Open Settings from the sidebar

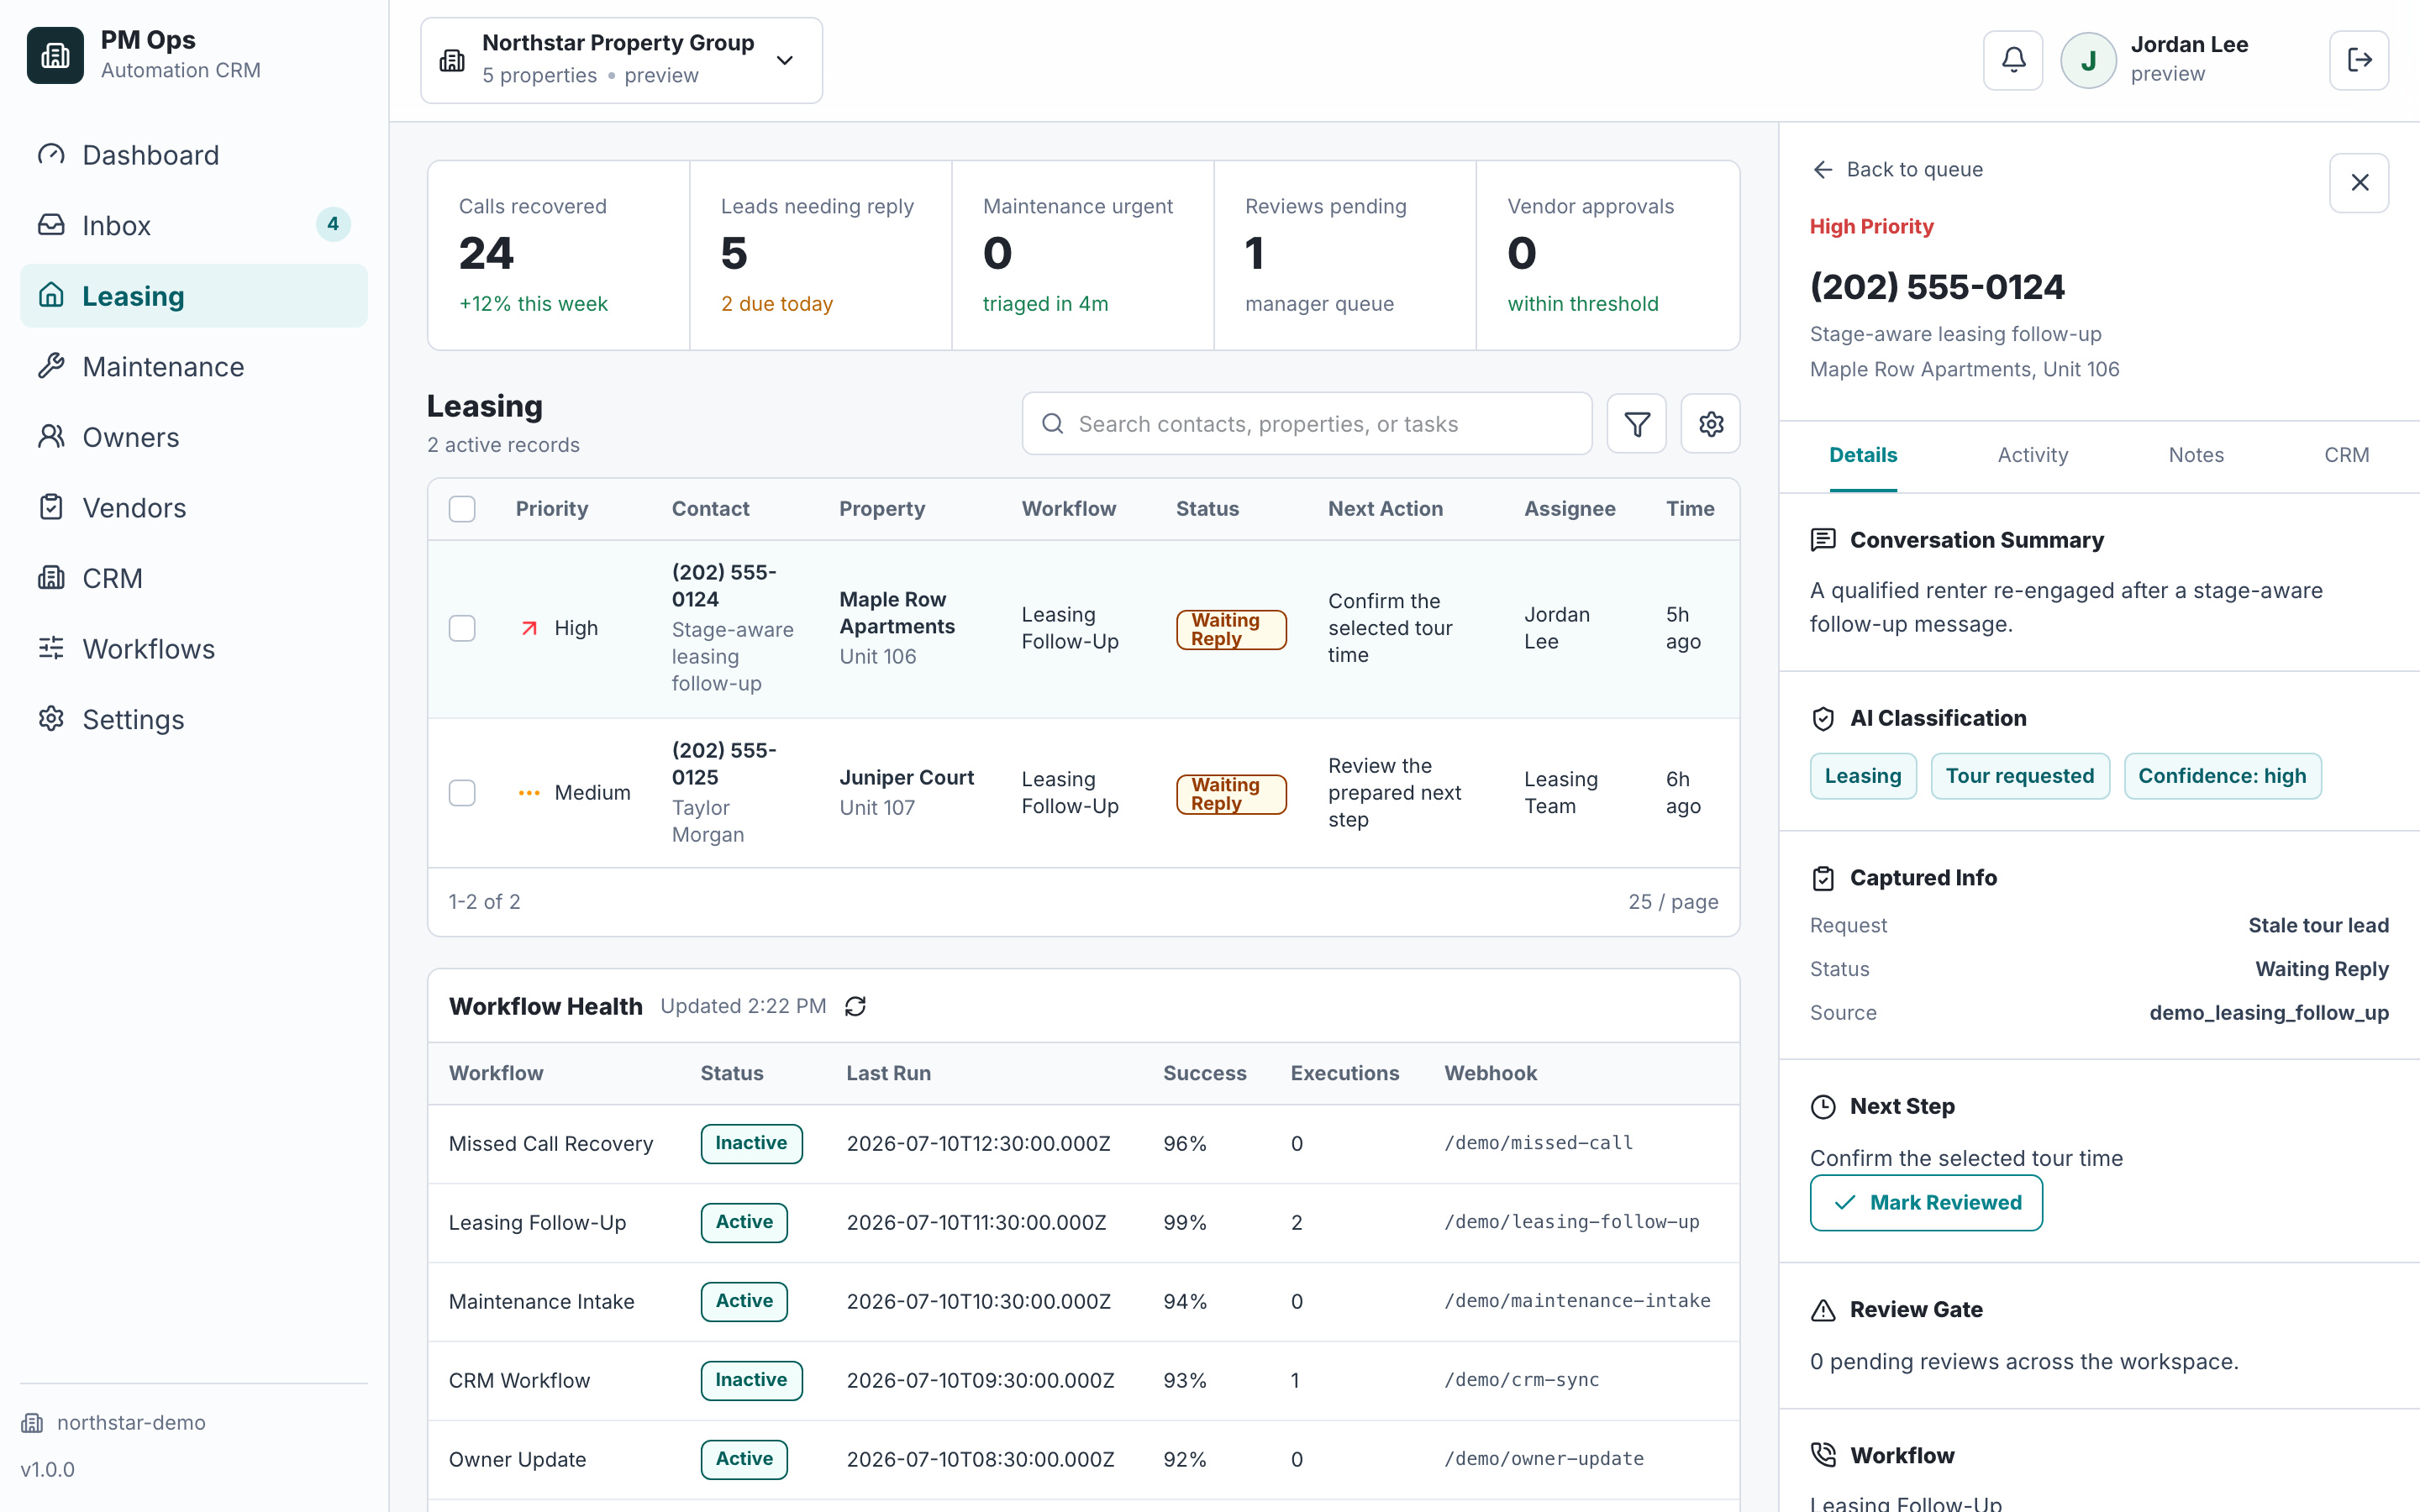tap(194, 719)
